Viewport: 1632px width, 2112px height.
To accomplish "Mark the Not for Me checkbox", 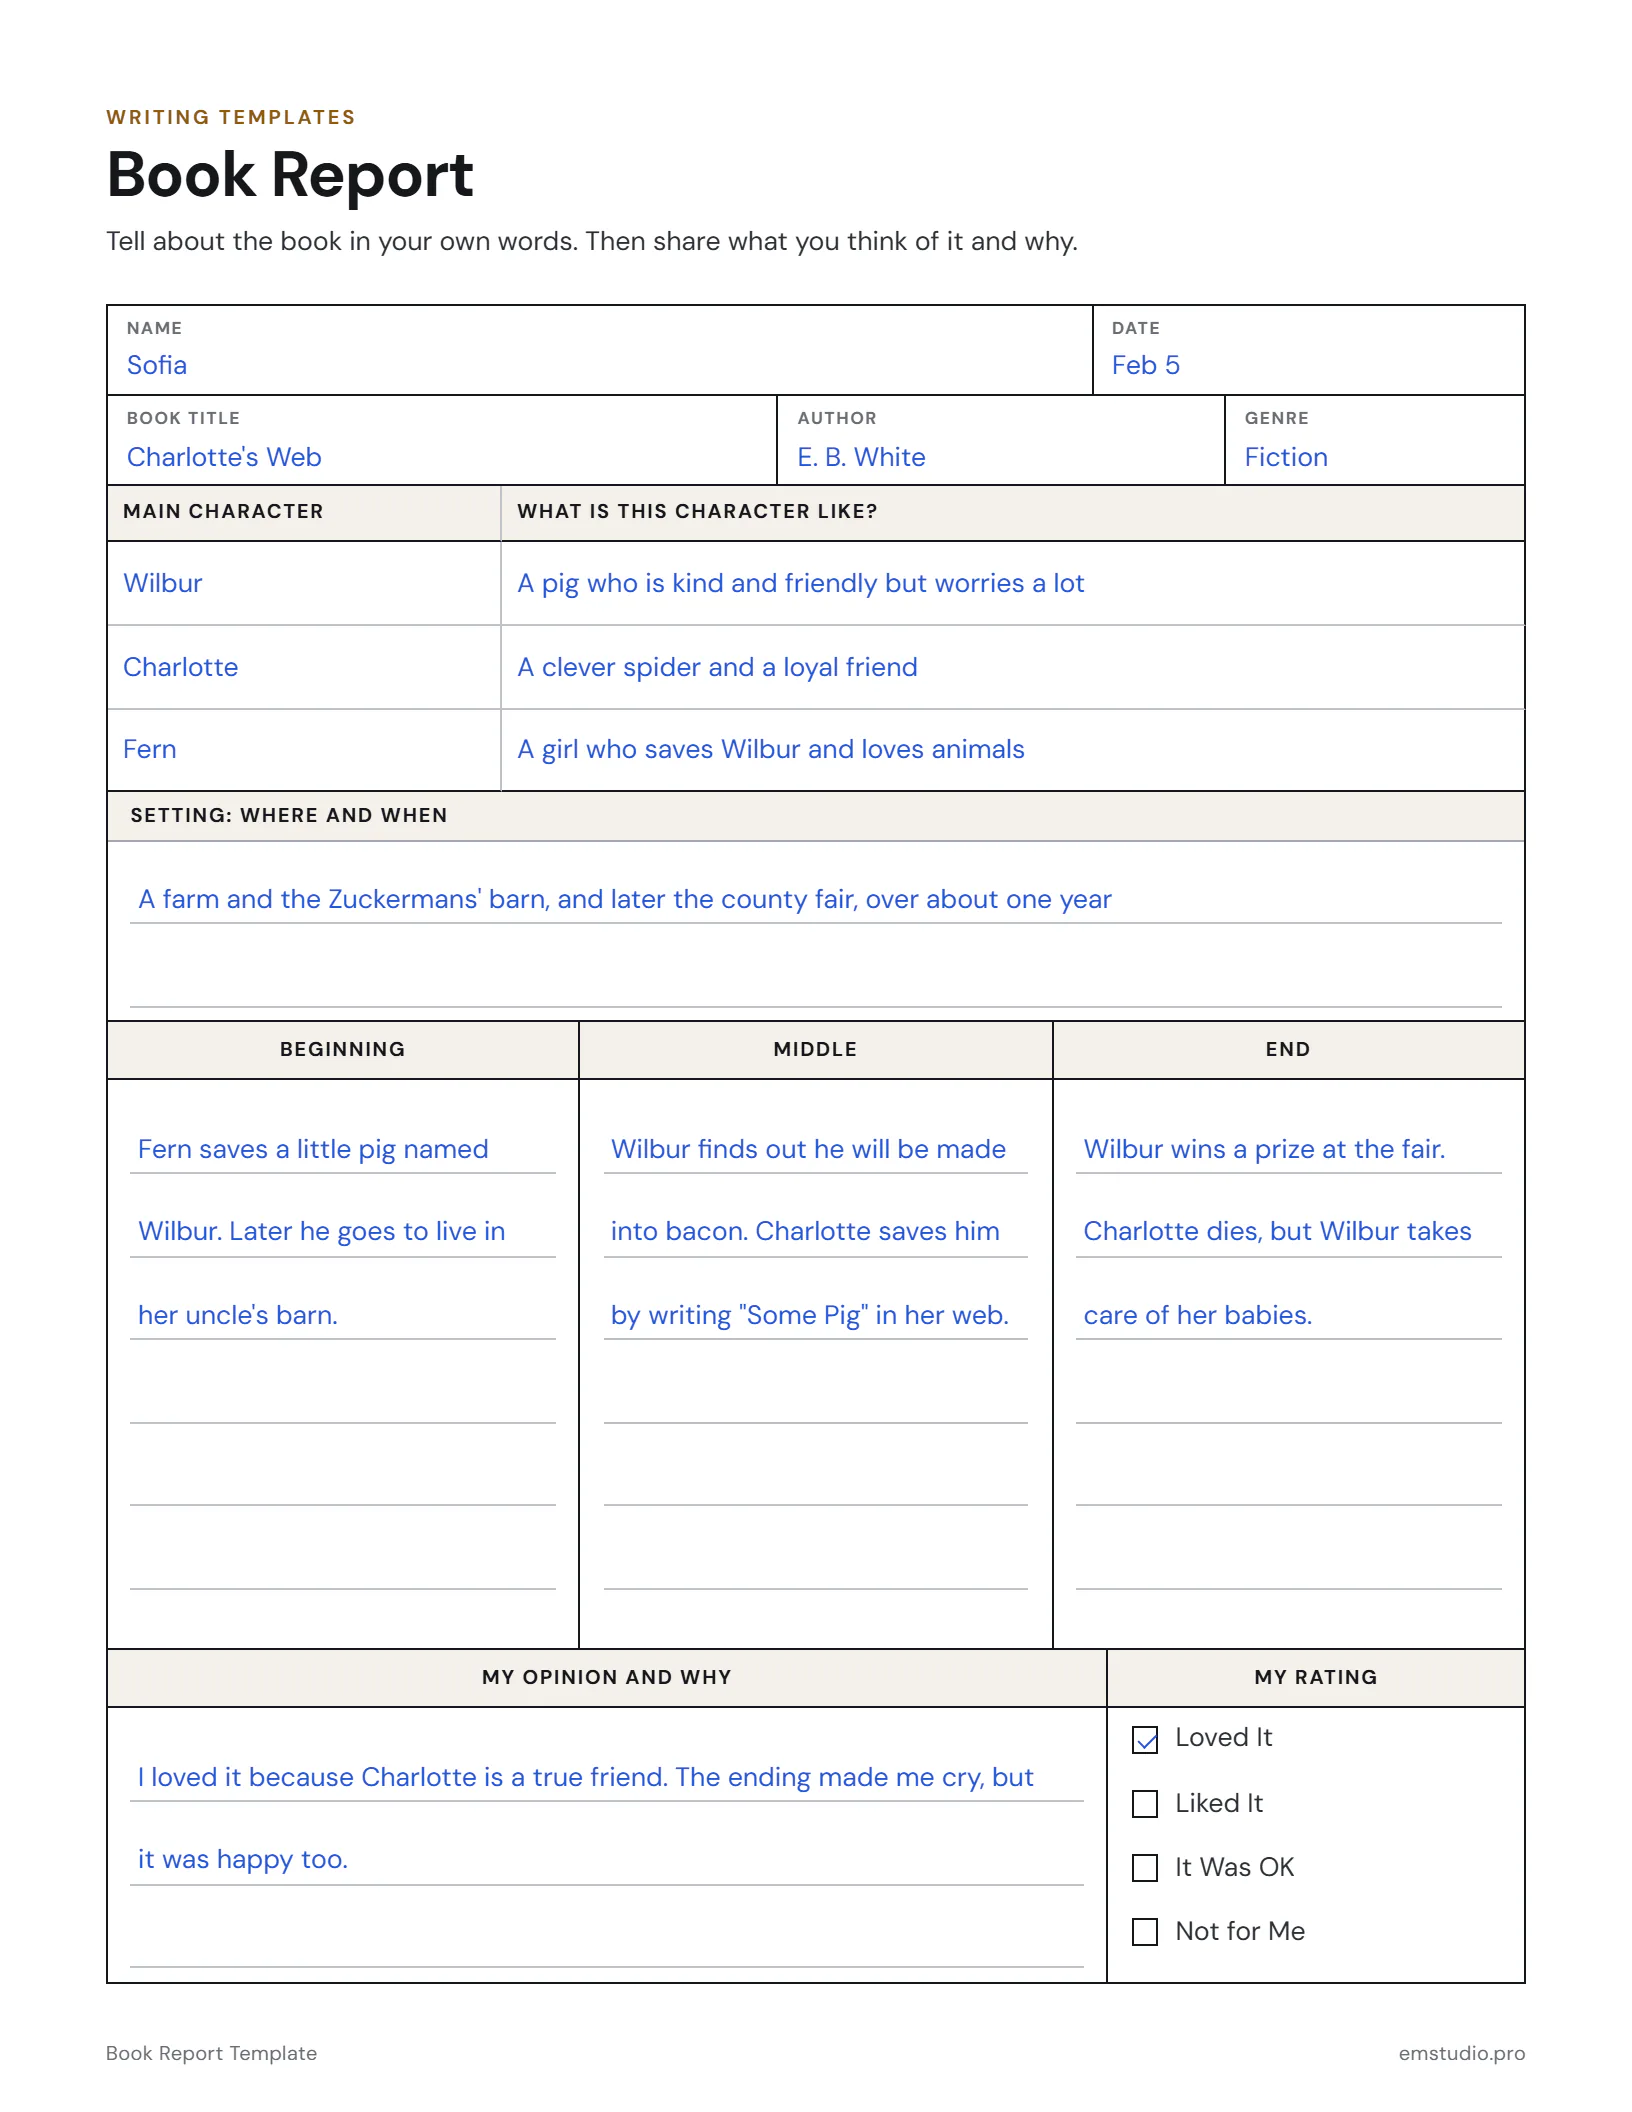I will (1145, 1932).
